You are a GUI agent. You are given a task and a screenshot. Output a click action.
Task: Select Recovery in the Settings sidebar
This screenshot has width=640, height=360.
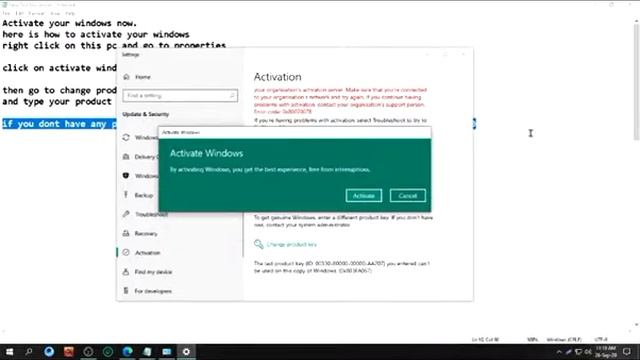pyautogui.click(x=146, y=233)
